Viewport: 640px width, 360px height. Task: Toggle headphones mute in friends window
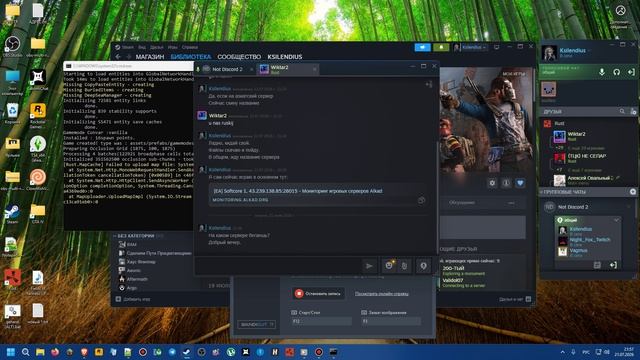click(616, 72)
